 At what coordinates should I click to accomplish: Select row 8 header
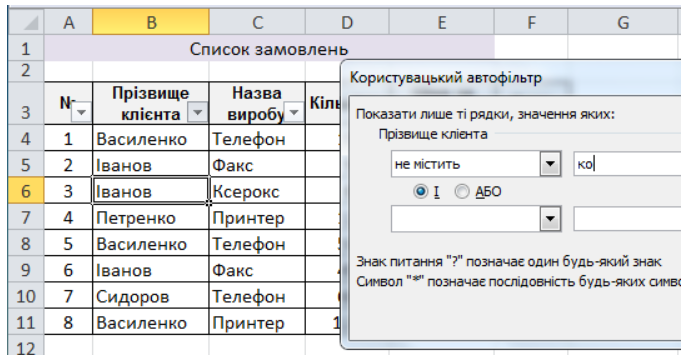coord(26,244)
